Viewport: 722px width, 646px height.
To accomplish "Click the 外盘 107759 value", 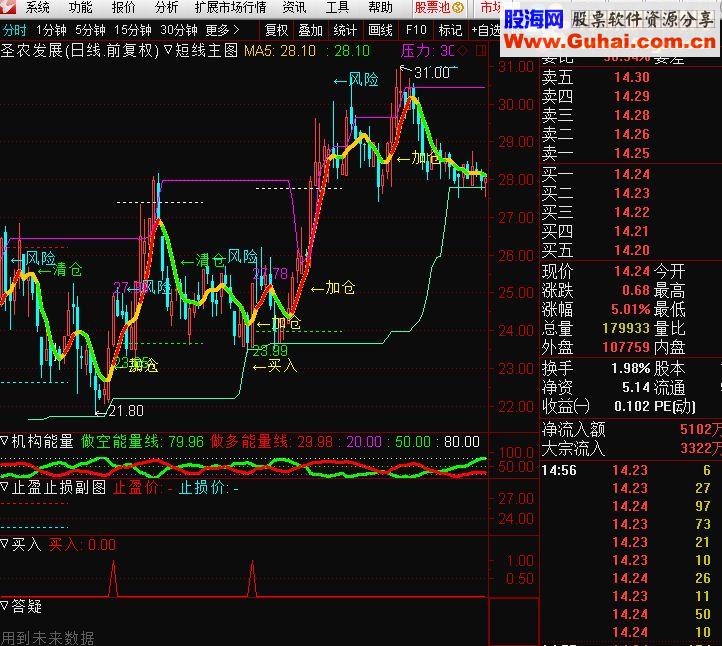I will pos(626,347).
